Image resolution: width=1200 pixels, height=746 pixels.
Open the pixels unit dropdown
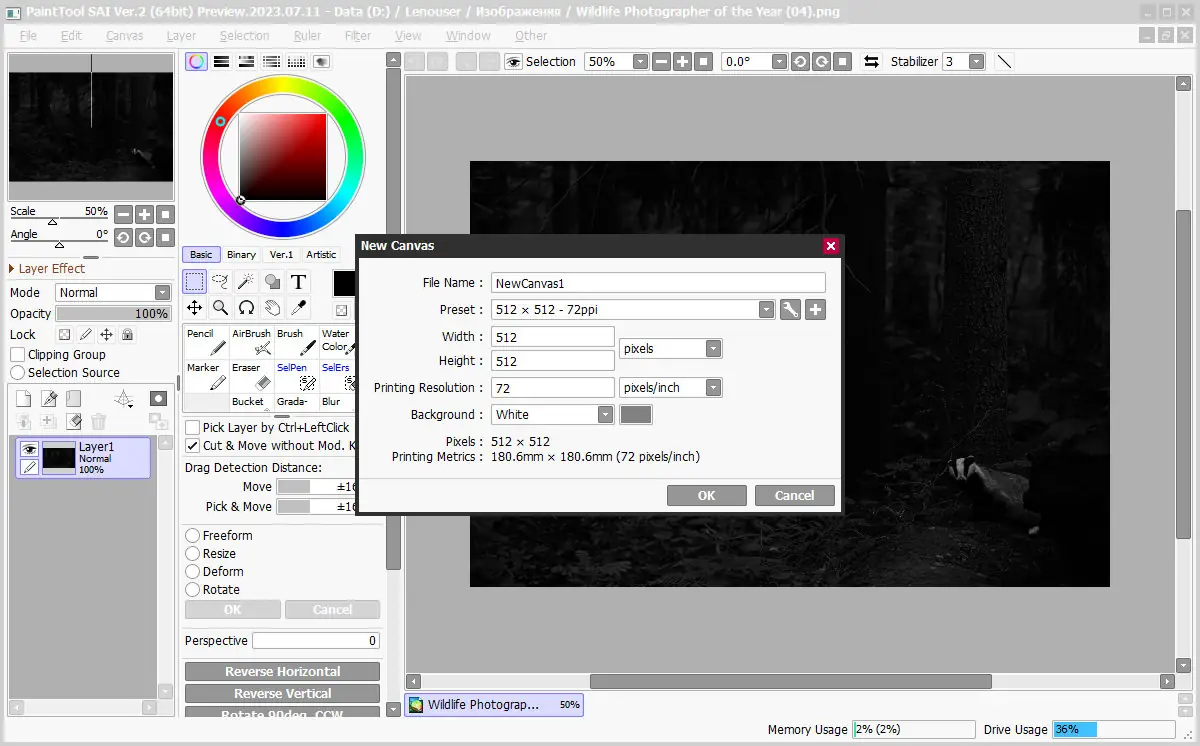pos(713,349)
